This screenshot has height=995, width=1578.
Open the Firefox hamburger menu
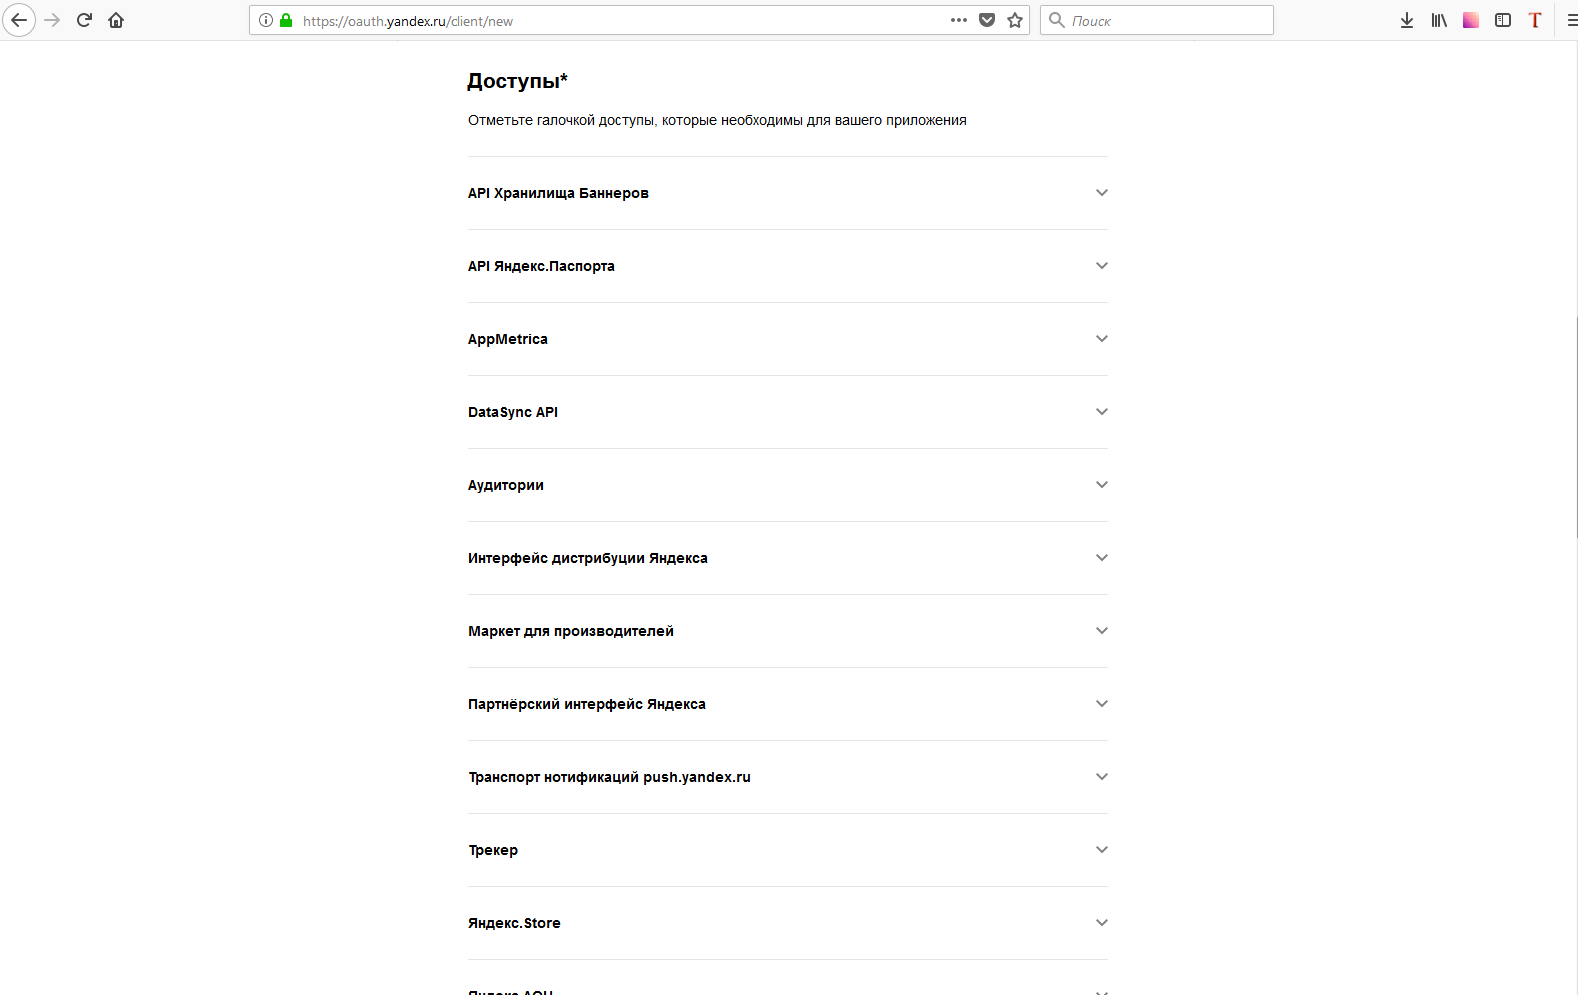click(x=1571, y=20)
